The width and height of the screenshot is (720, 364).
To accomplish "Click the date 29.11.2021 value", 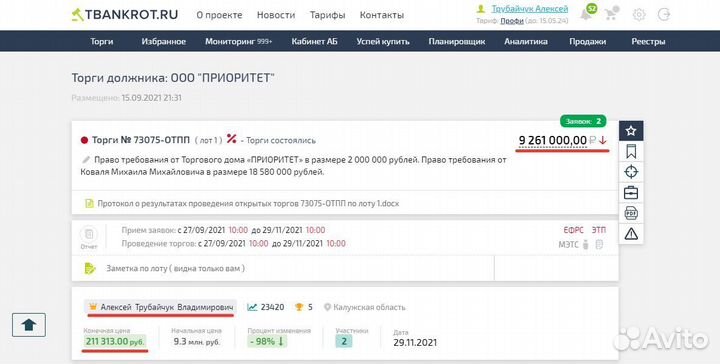I will click(x=415, y=343).
